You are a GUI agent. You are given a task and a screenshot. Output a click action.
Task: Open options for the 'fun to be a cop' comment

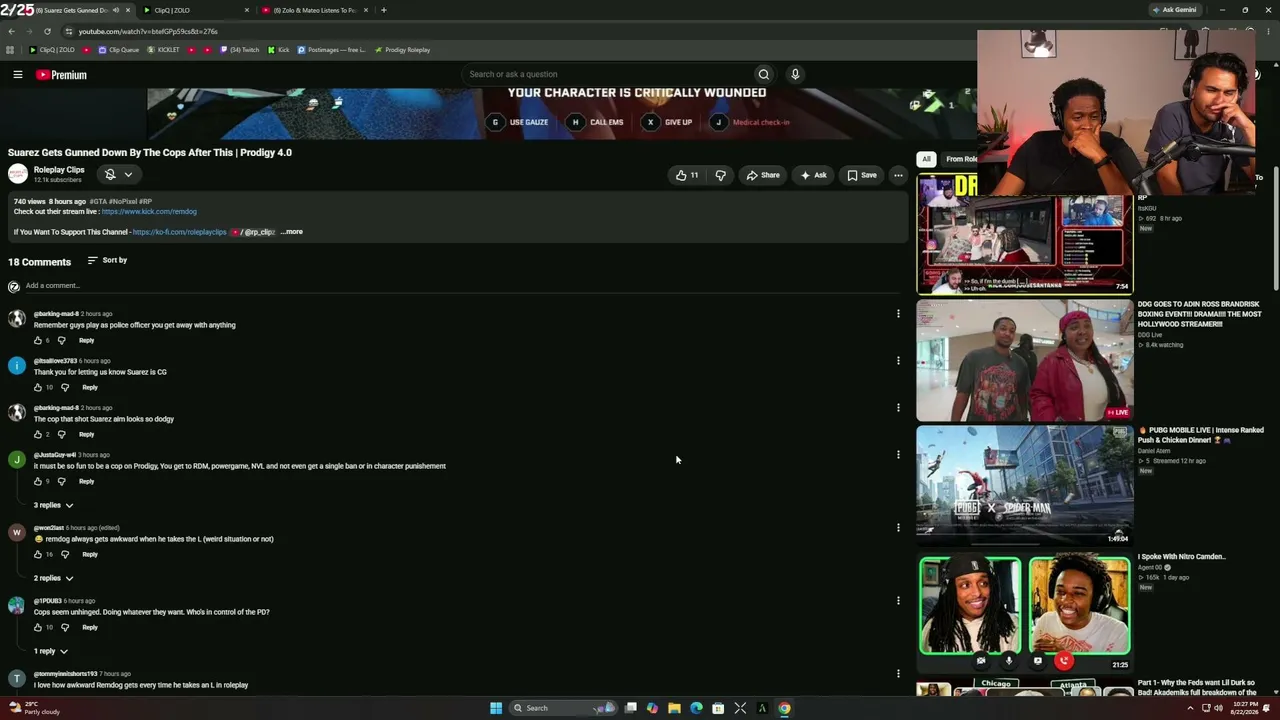(898, 455)
